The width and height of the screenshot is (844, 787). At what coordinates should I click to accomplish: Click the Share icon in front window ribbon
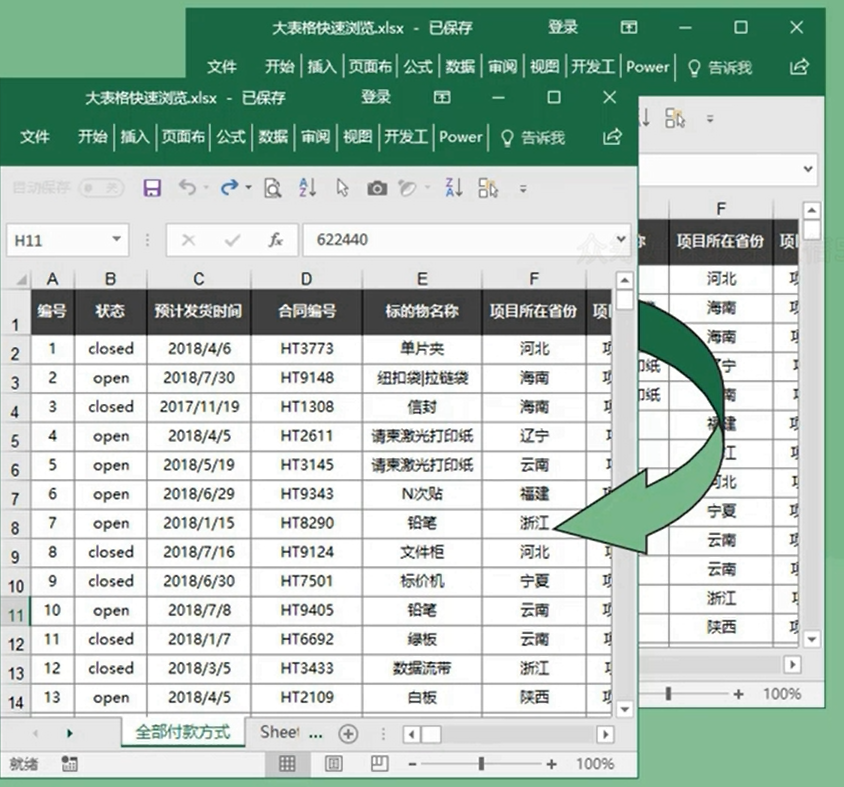click(612, 137)
